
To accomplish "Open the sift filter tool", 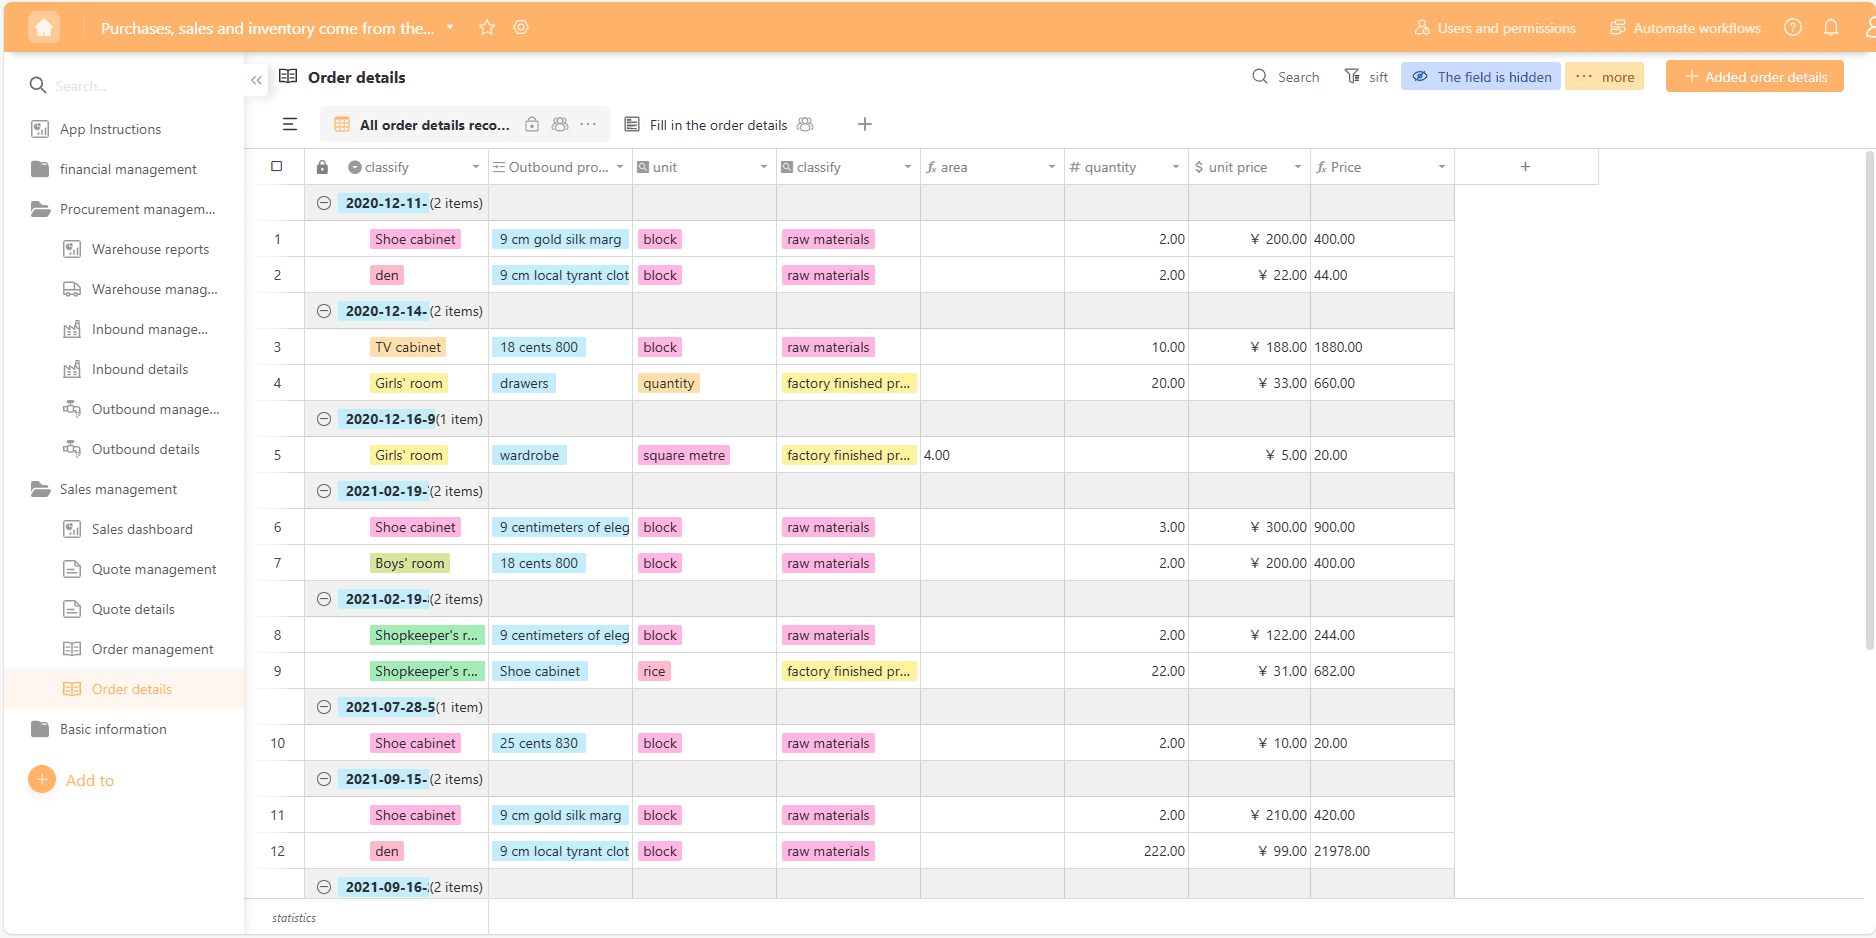I will tap(1366, 77).
